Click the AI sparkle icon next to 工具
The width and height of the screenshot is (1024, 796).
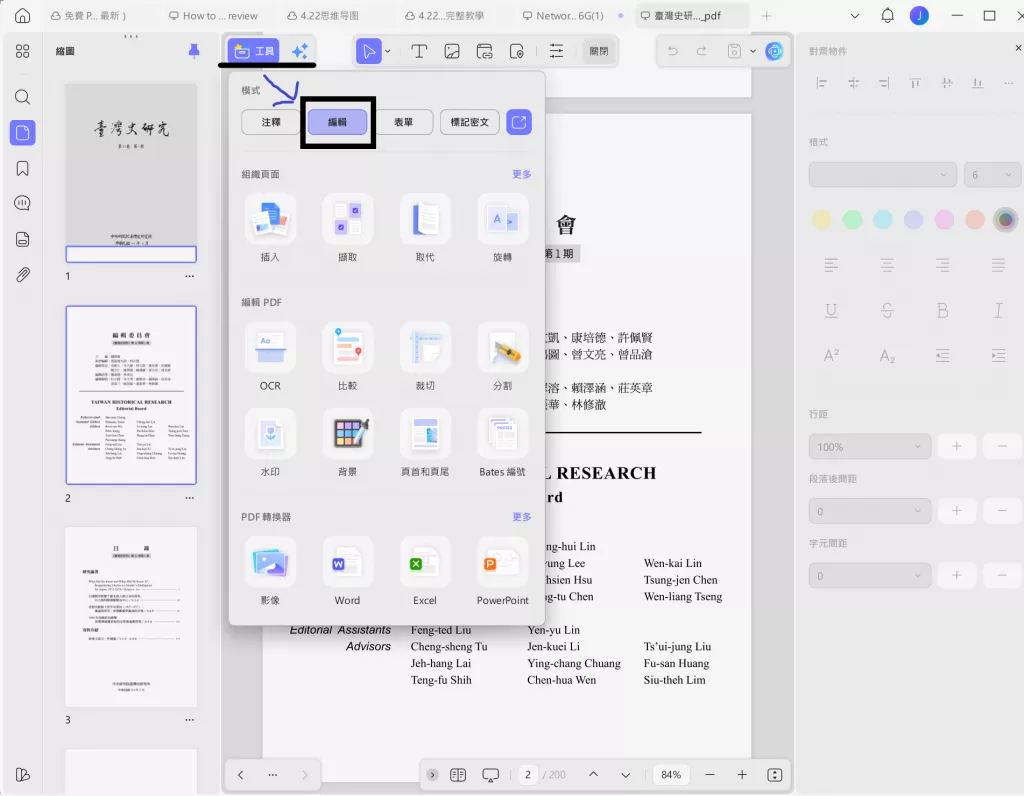click(300, 51)
